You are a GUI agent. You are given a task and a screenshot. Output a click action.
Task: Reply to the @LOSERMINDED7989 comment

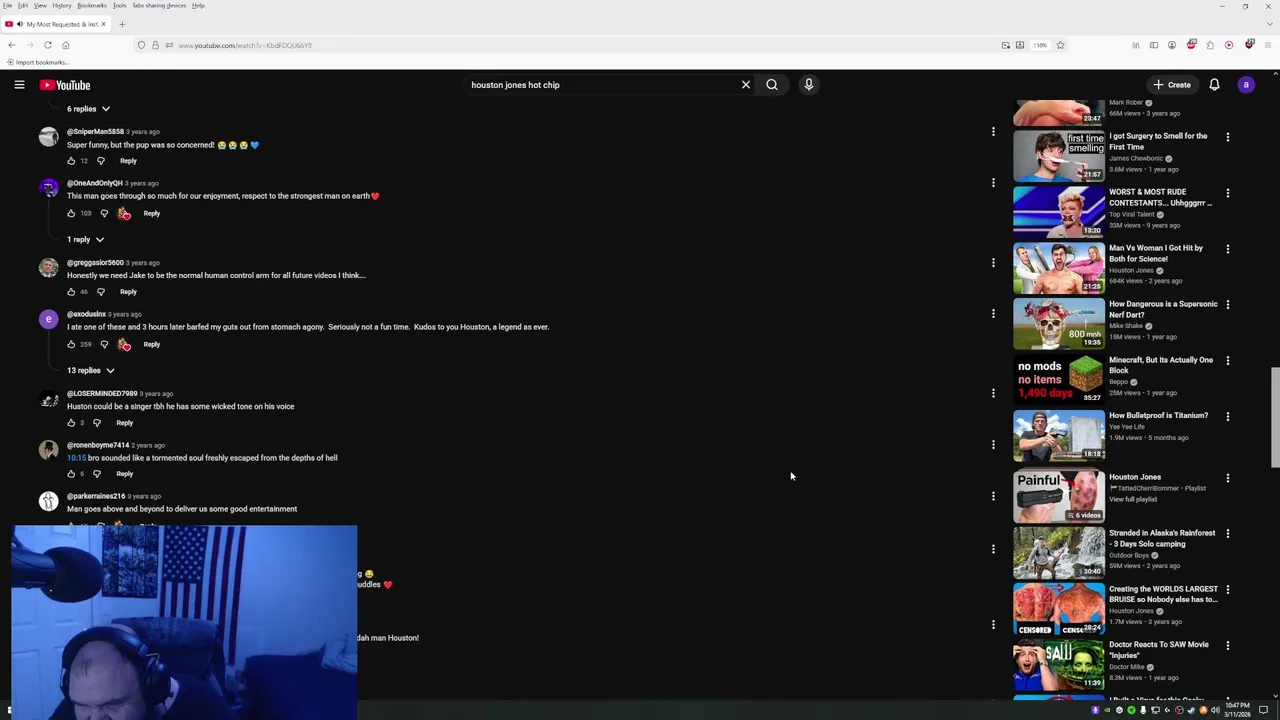[x=124, y=423]
